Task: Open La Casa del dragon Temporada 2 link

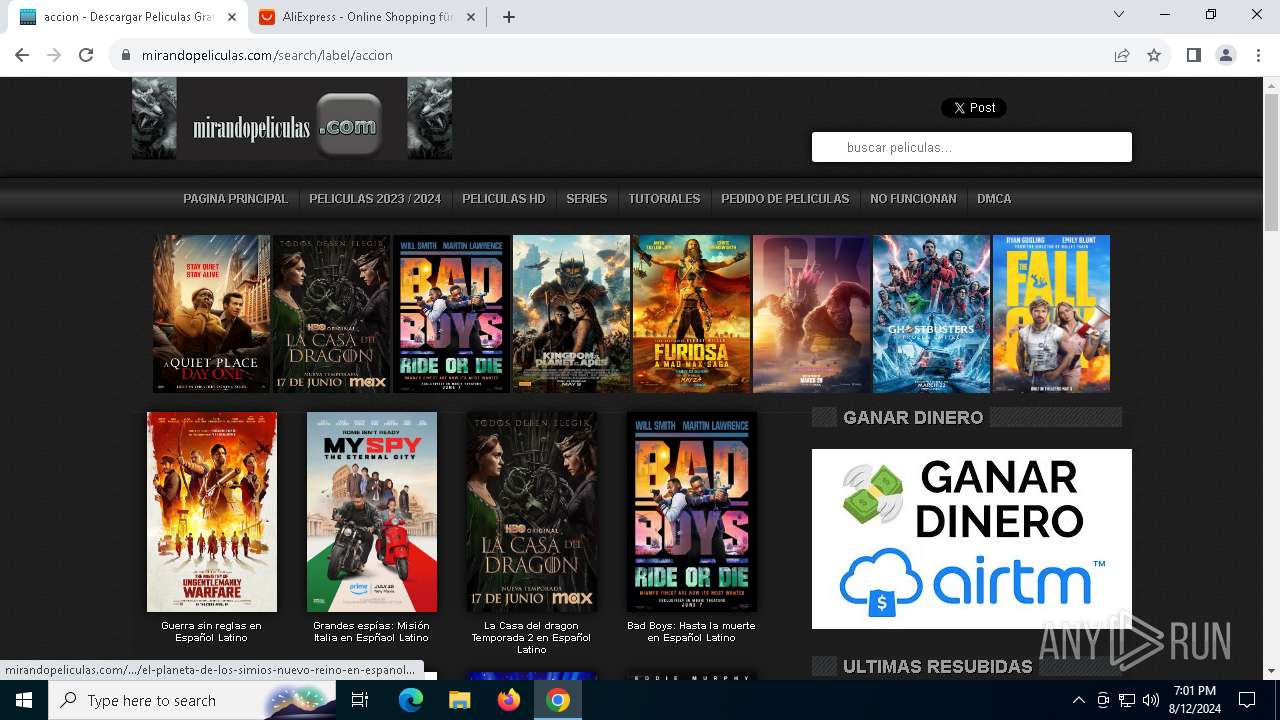Action: [532, 637]
